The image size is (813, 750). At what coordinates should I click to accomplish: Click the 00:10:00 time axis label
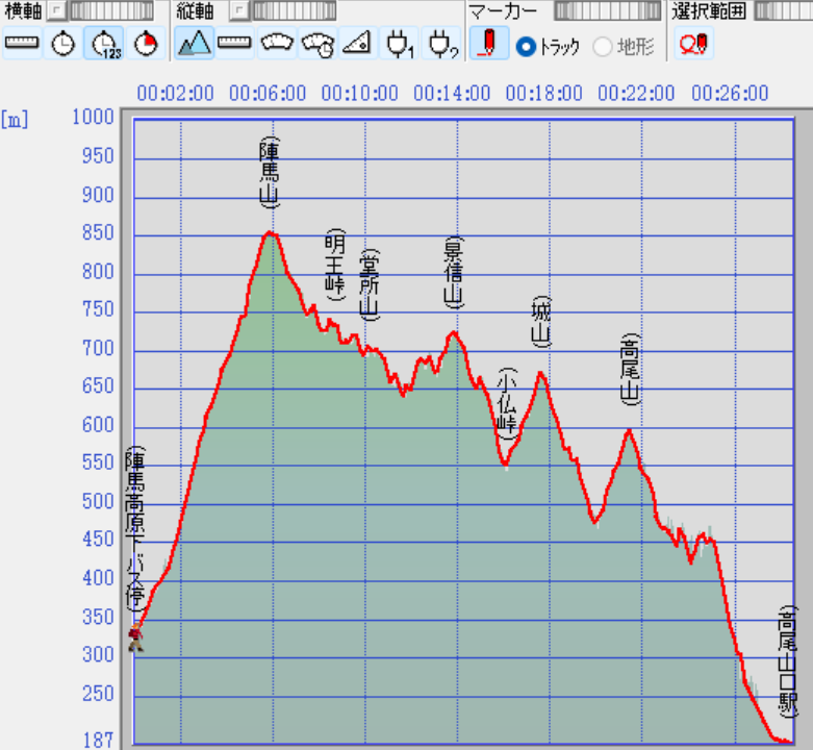pos(360,93)
